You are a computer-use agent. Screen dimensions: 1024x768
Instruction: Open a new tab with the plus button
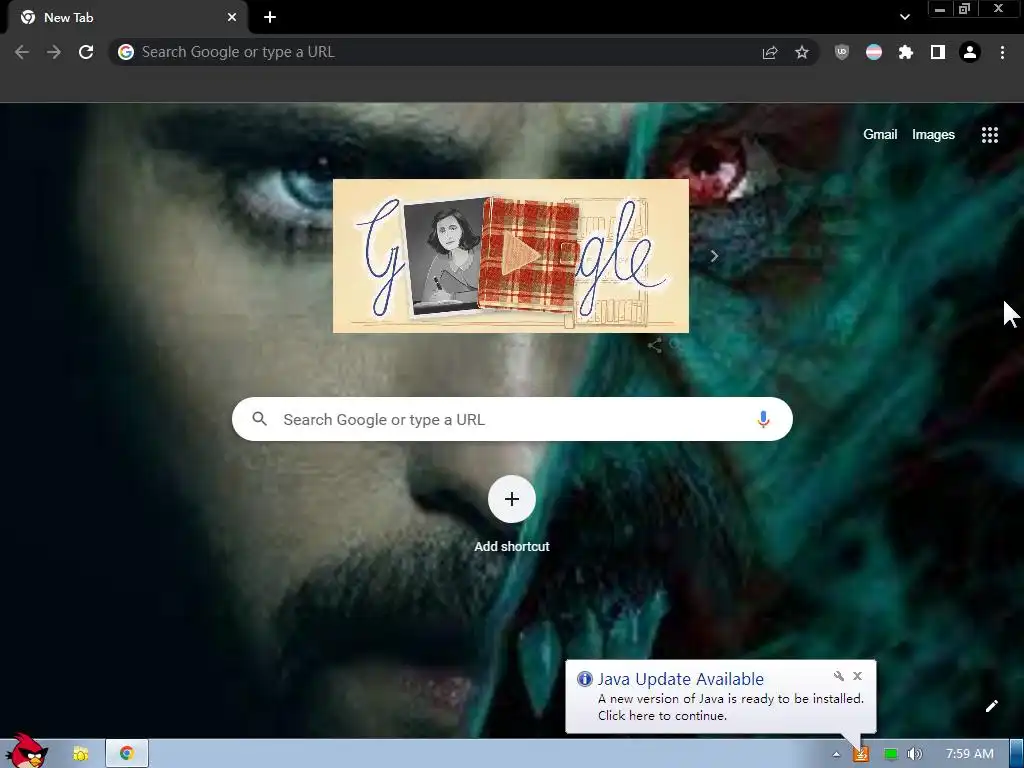[270, 17]
